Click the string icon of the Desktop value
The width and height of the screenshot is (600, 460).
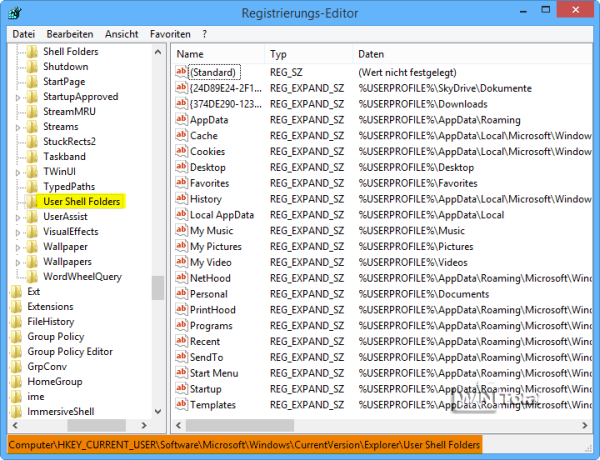[181, 166]
